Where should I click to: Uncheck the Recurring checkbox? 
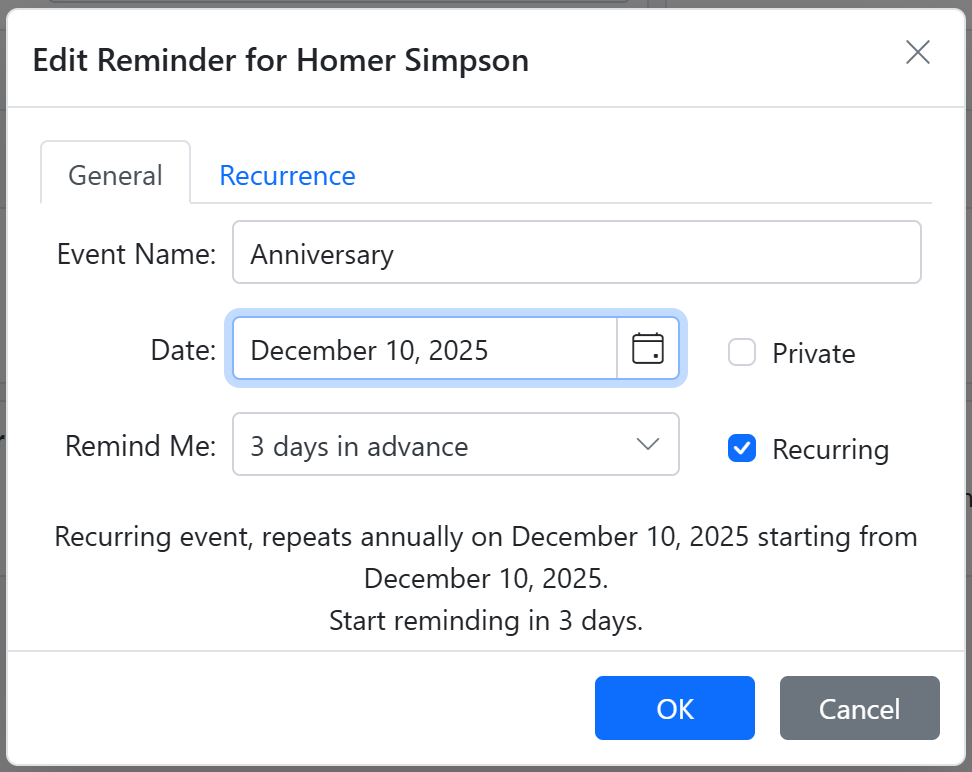click(741, 449)
